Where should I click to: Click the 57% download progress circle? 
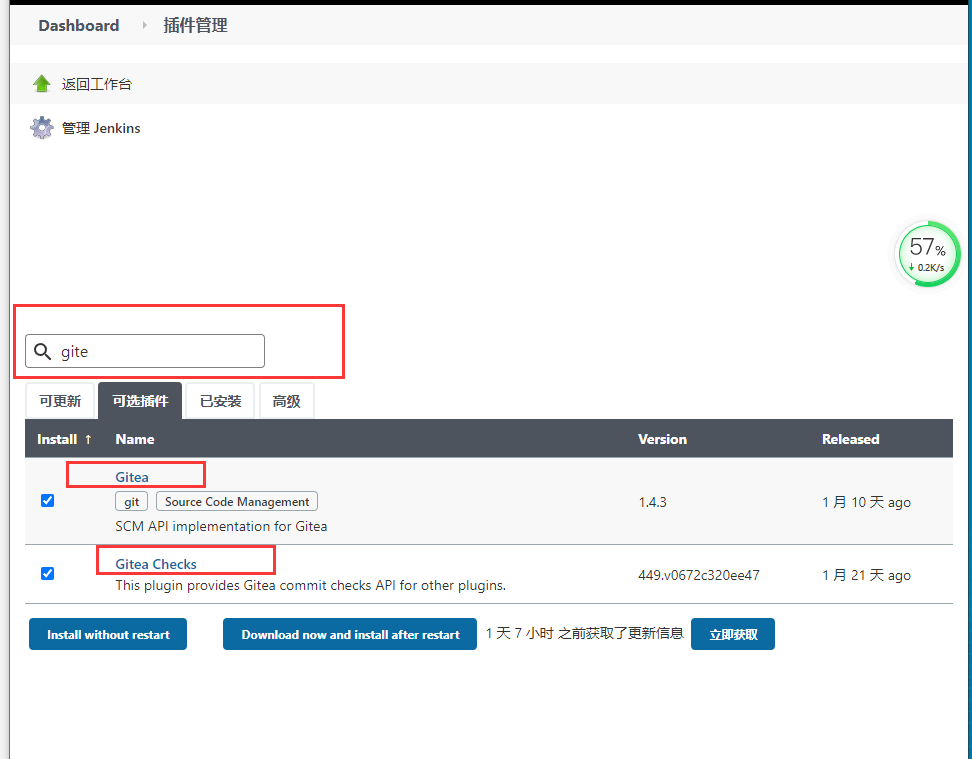tap(926, 253)
